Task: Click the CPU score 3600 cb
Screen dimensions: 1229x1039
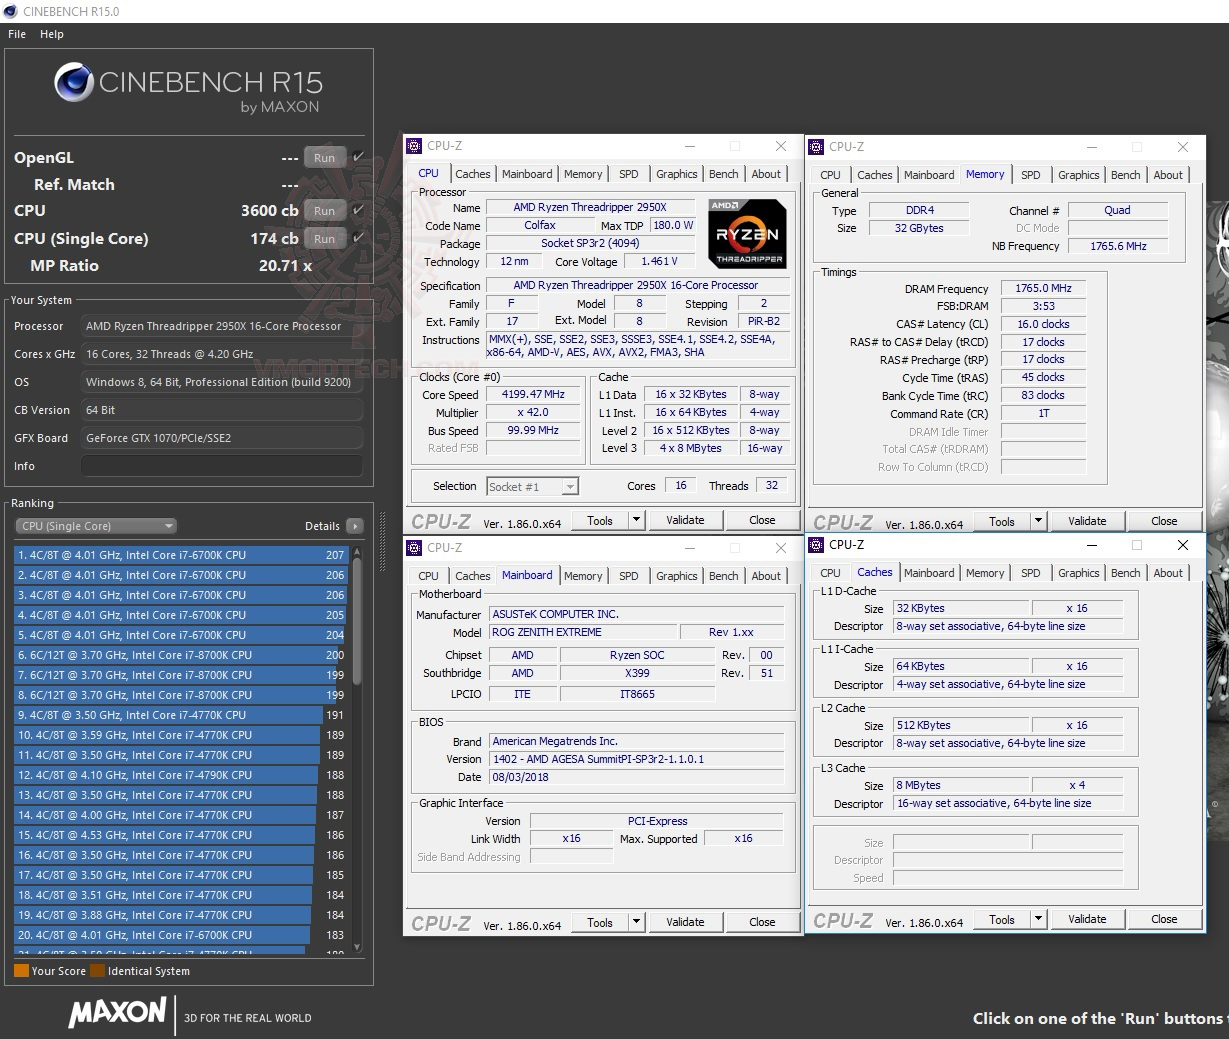Action: point(269,210)
